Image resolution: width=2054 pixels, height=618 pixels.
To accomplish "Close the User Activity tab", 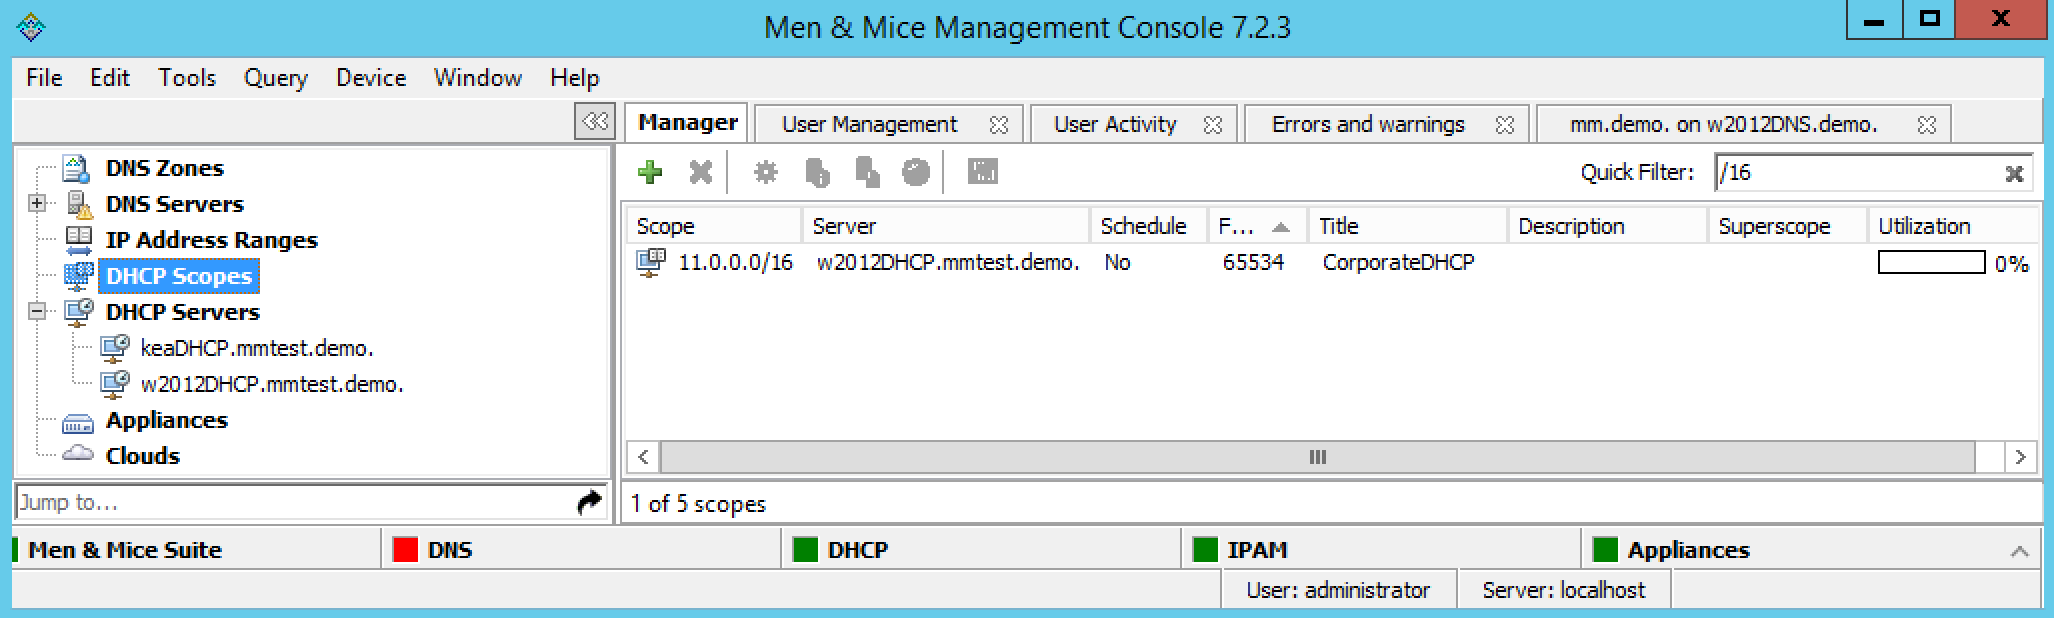I will click(x=1213, y=125).
